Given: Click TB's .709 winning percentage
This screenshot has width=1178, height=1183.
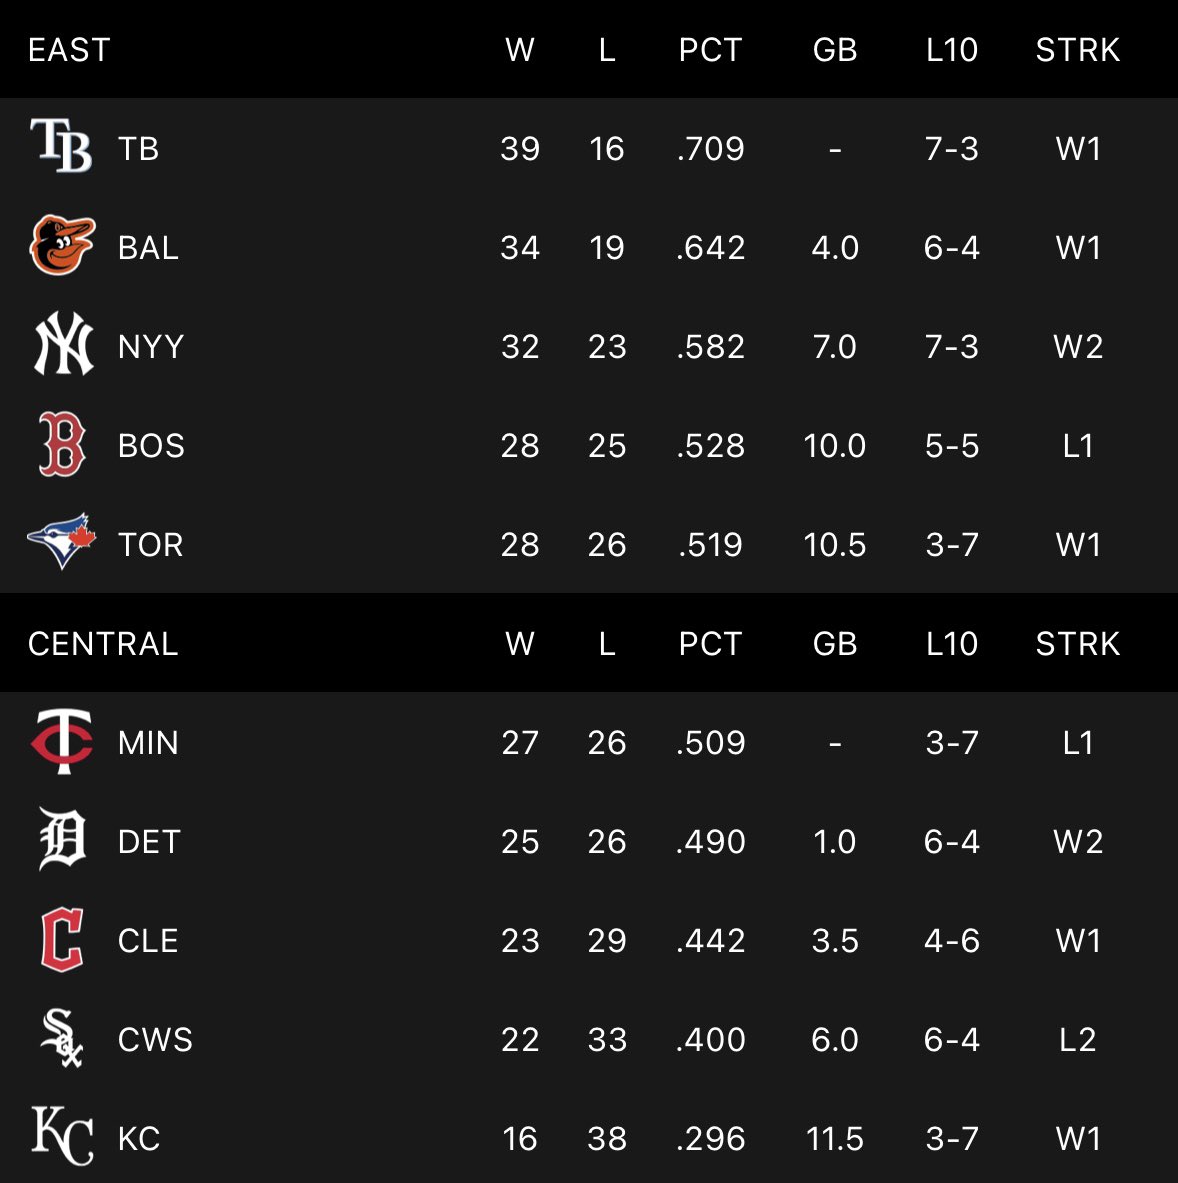Looking at the screenshot, I should click(x=711, y=149).
